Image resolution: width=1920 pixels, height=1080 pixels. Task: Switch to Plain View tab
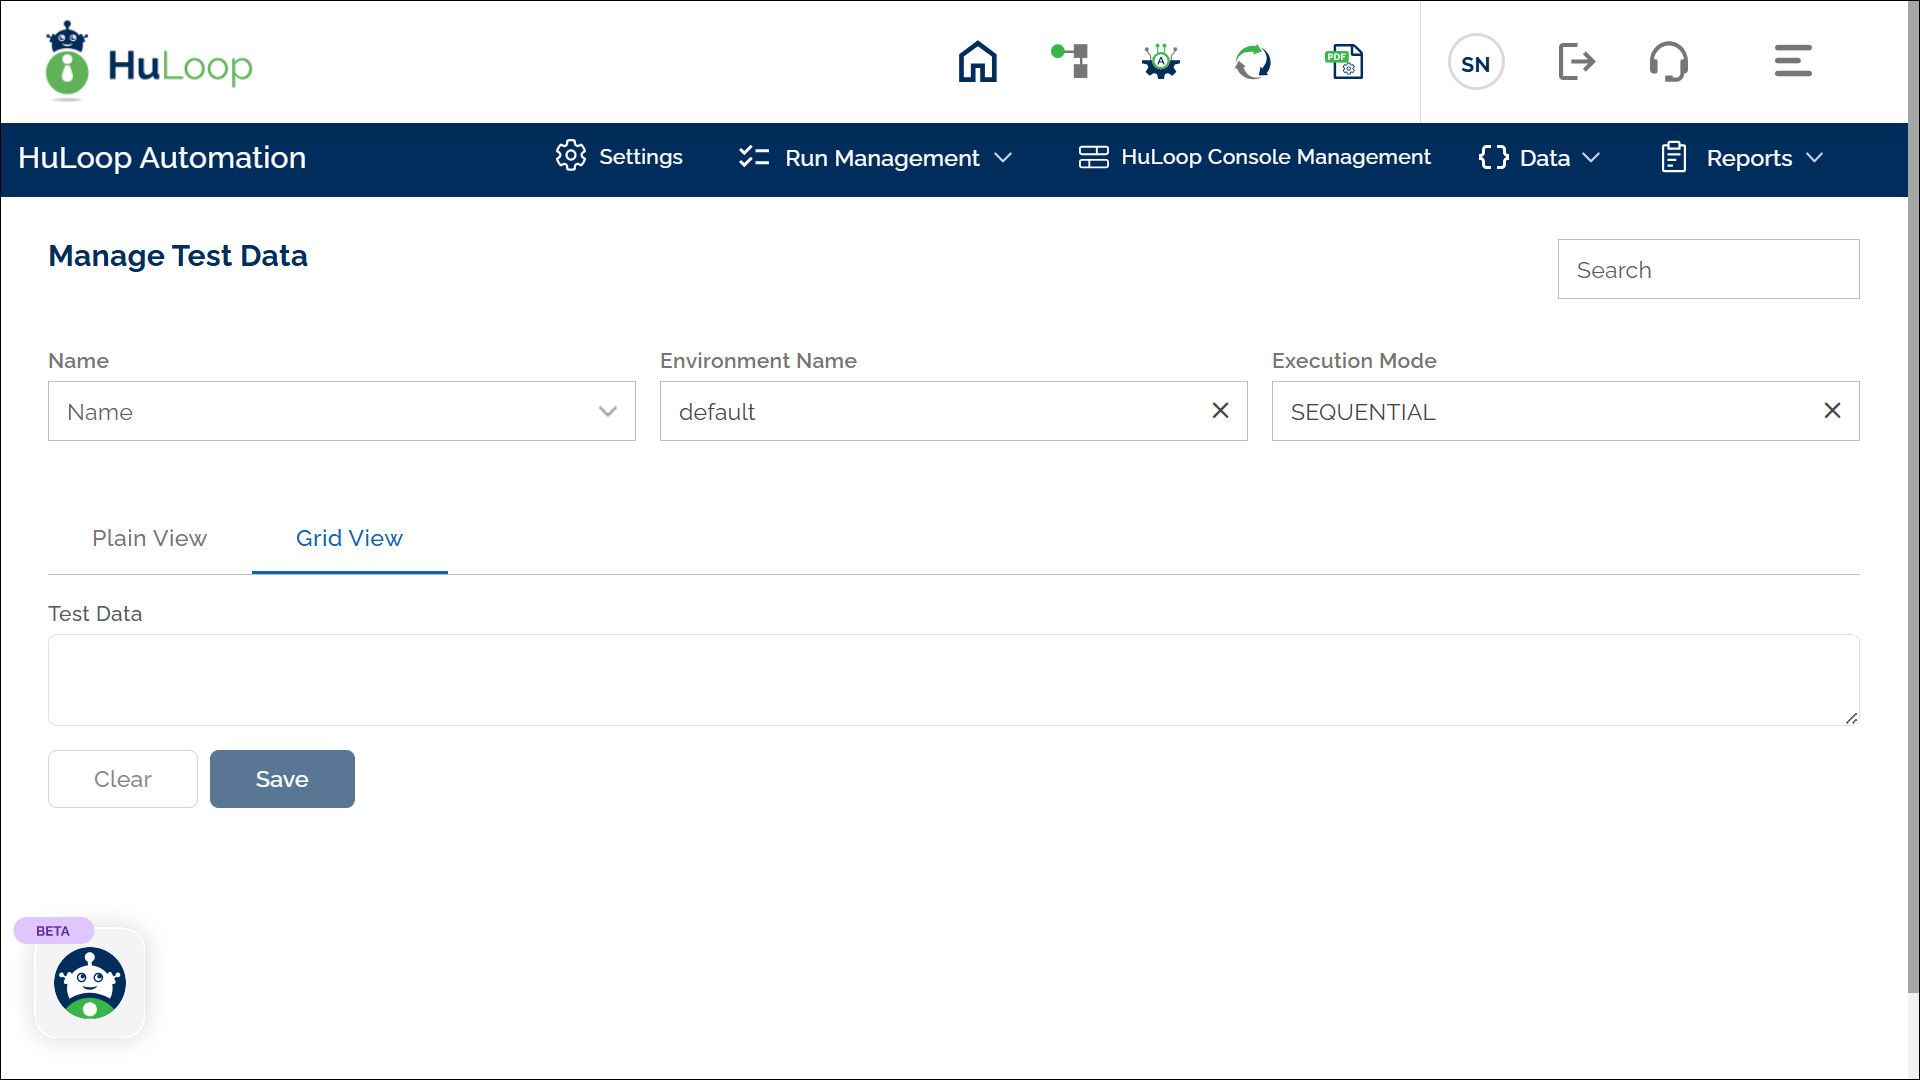click(x=149, y=538)
